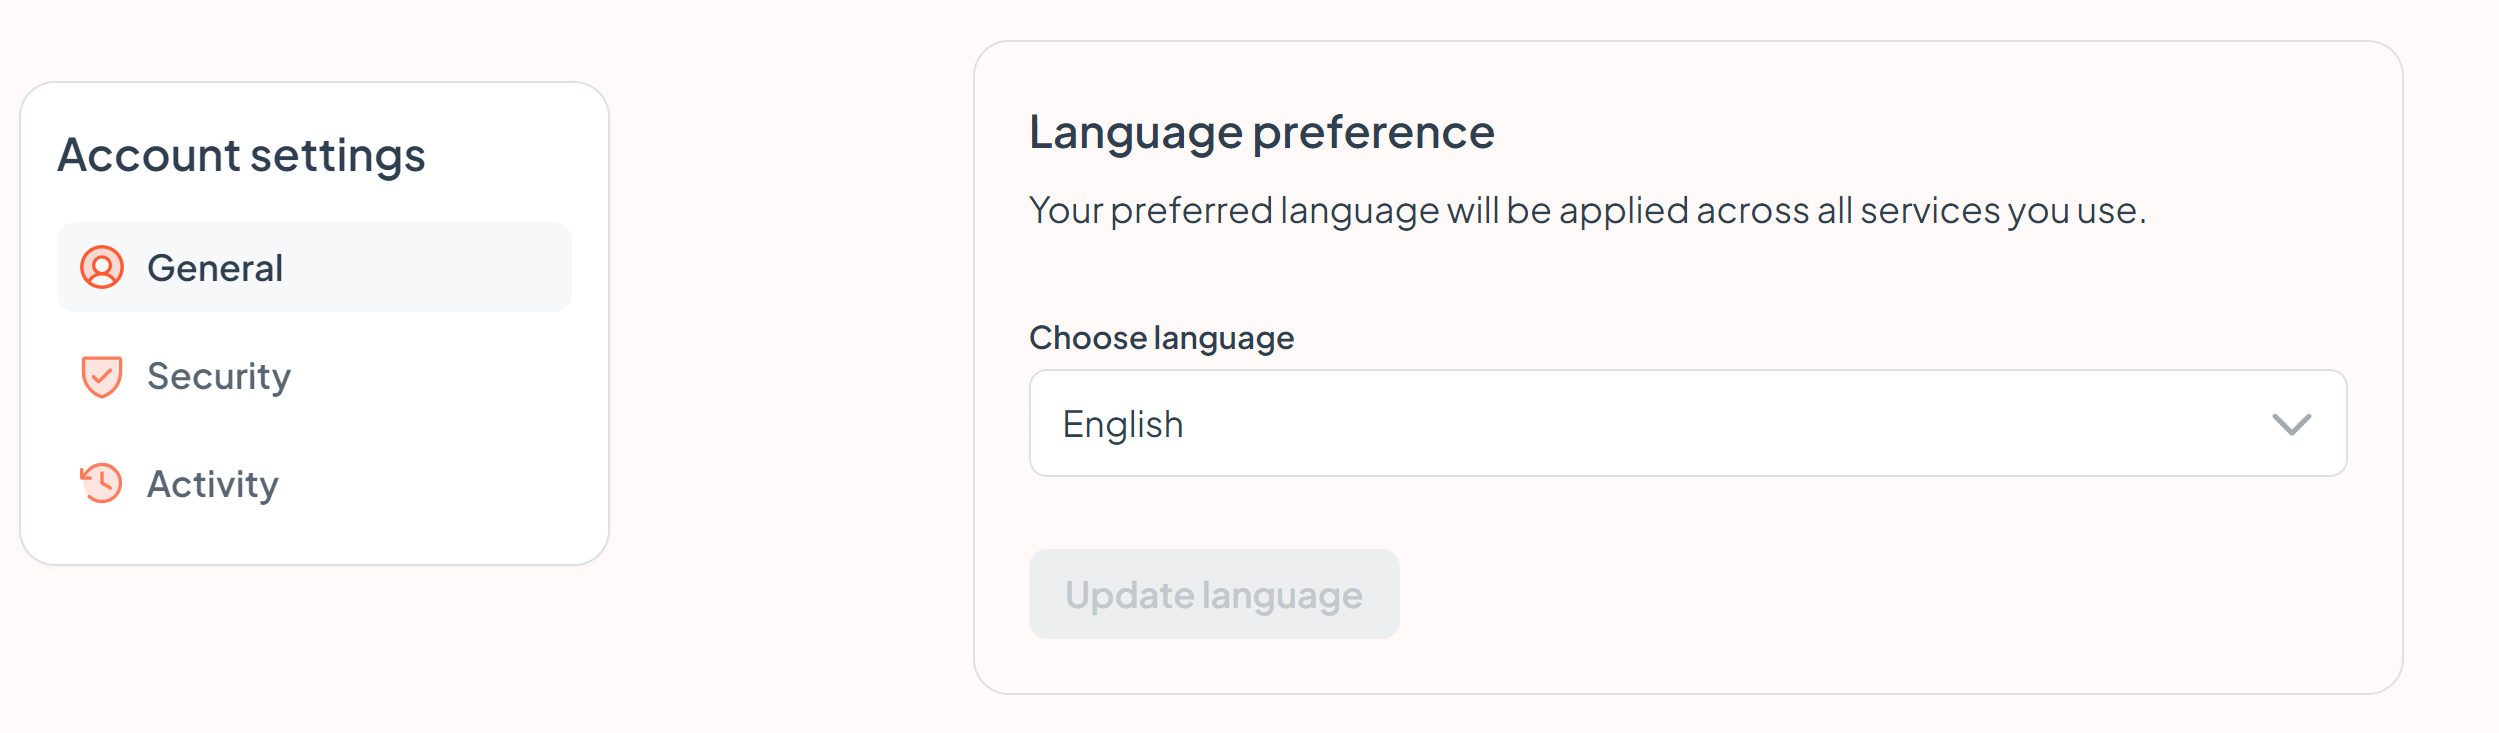Select the English value in the language selector

click(x=1122, y=425)
